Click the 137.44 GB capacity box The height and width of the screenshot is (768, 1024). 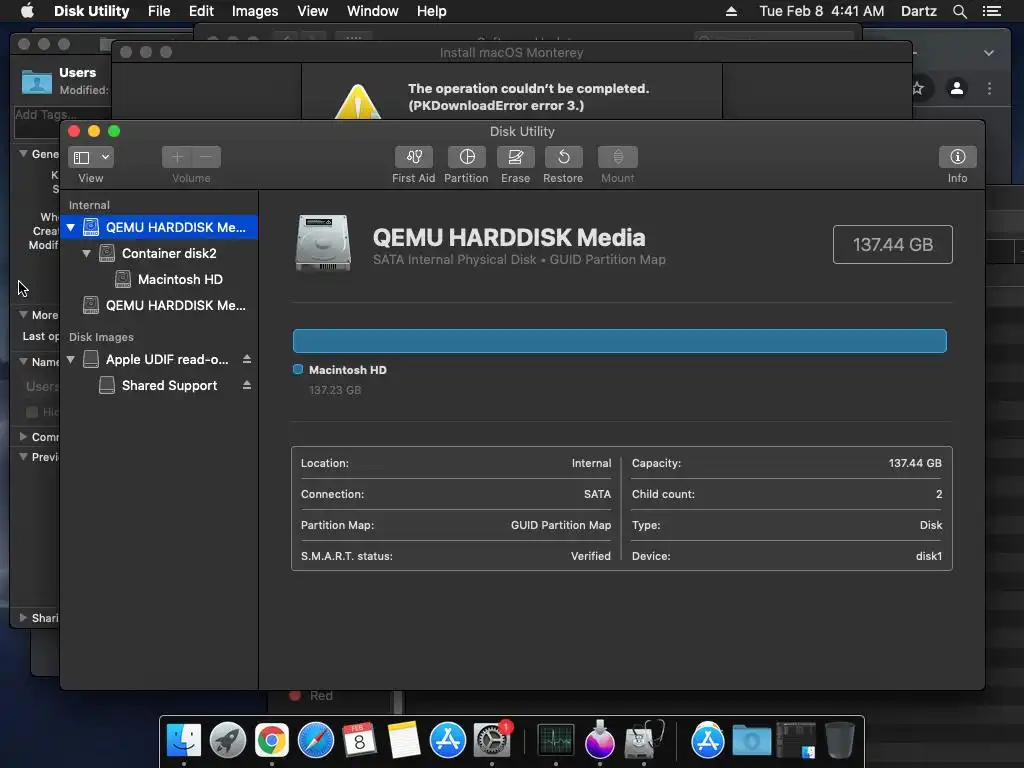coord(893,244)
